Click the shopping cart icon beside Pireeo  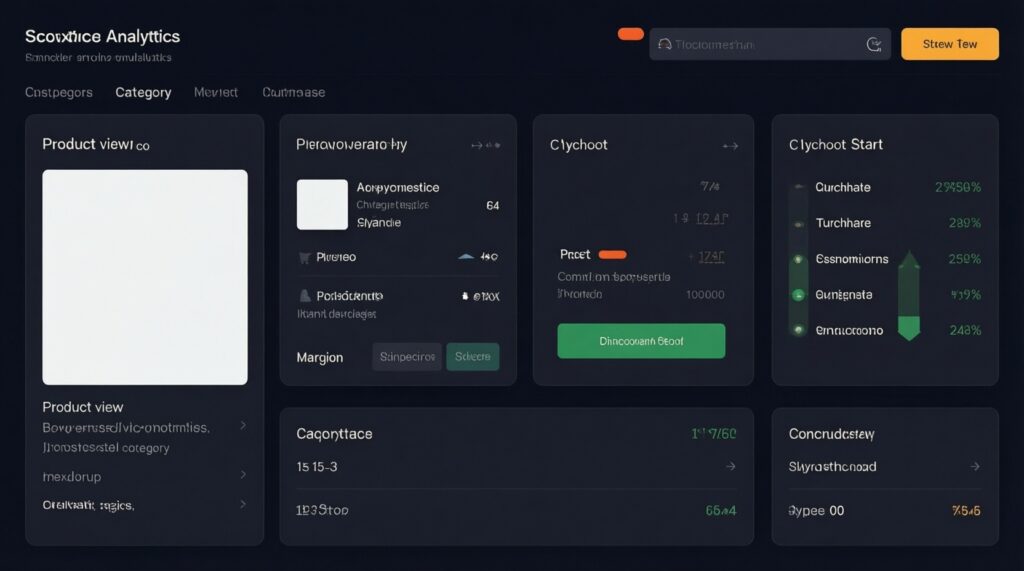coord(304,257)
